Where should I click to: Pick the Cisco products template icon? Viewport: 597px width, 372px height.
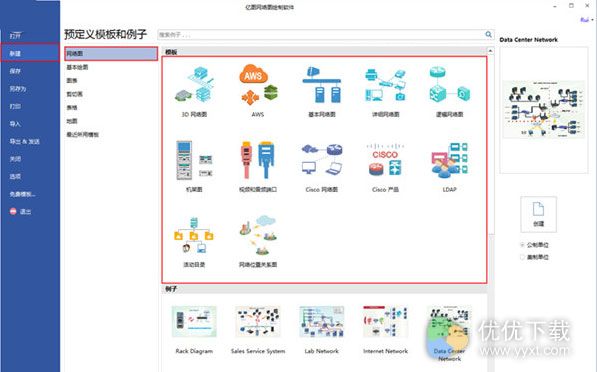tap(385, 160)
